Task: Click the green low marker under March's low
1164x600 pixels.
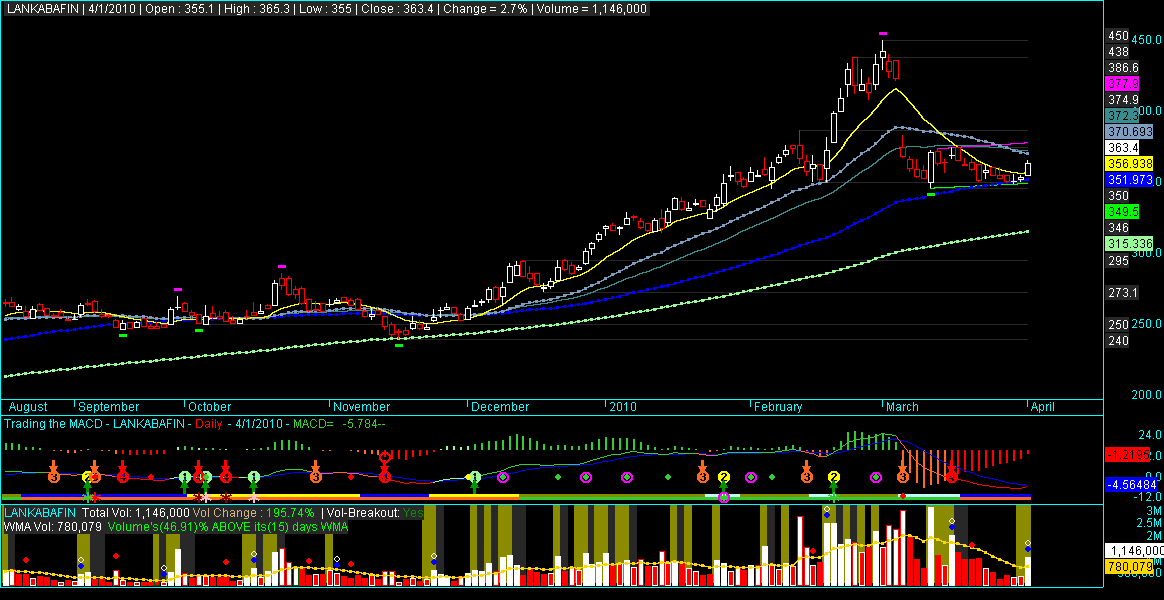Action: tap(931, 195)
